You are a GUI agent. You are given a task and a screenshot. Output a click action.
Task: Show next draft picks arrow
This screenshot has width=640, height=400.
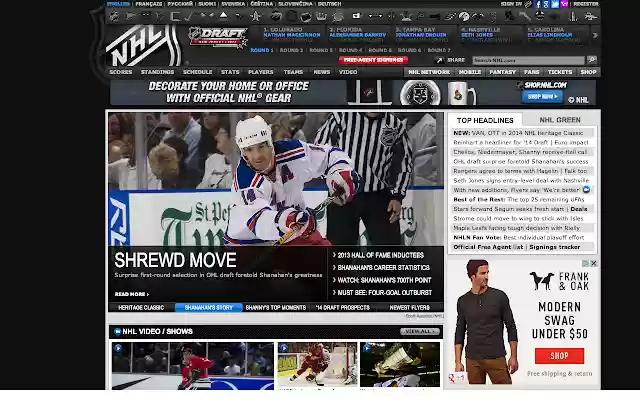click(595, 36)
